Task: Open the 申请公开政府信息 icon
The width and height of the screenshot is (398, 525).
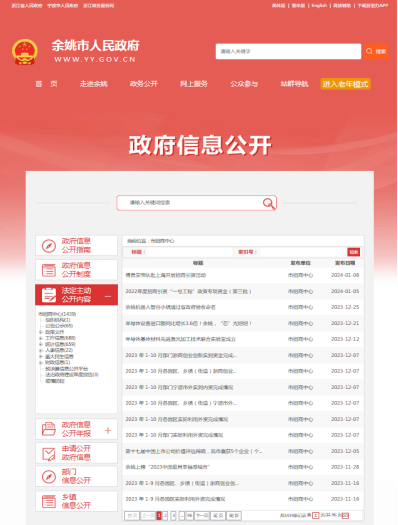Action: (49, 453)
